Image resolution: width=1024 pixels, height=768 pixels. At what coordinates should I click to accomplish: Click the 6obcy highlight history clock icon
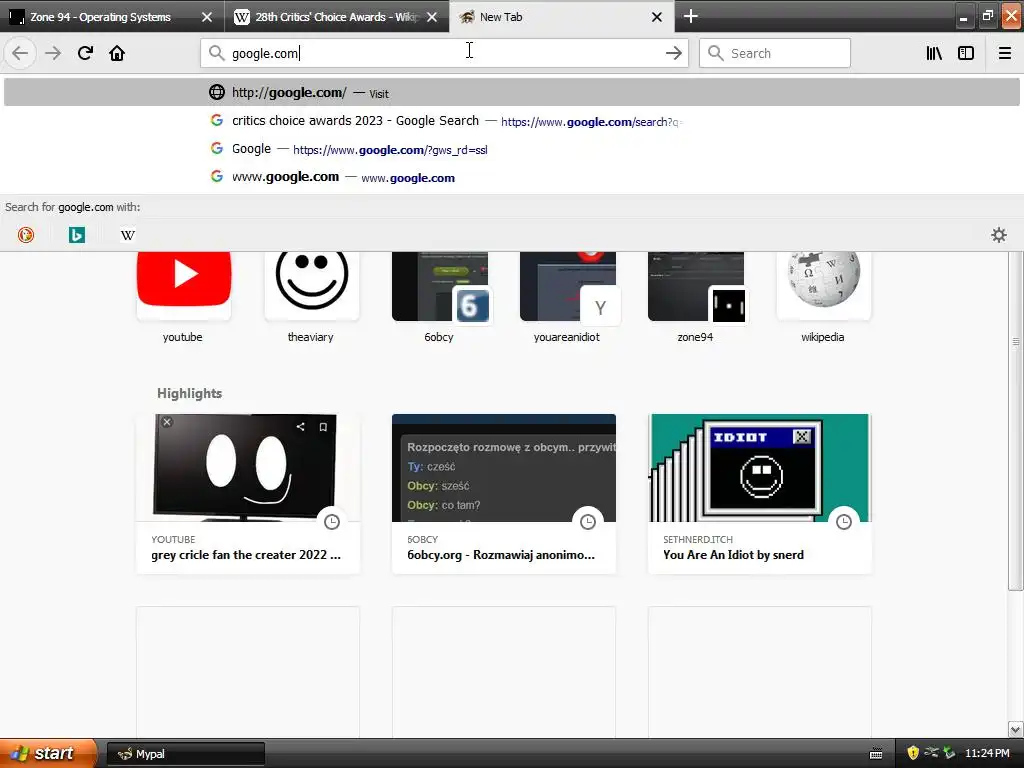tap(588, 522)
